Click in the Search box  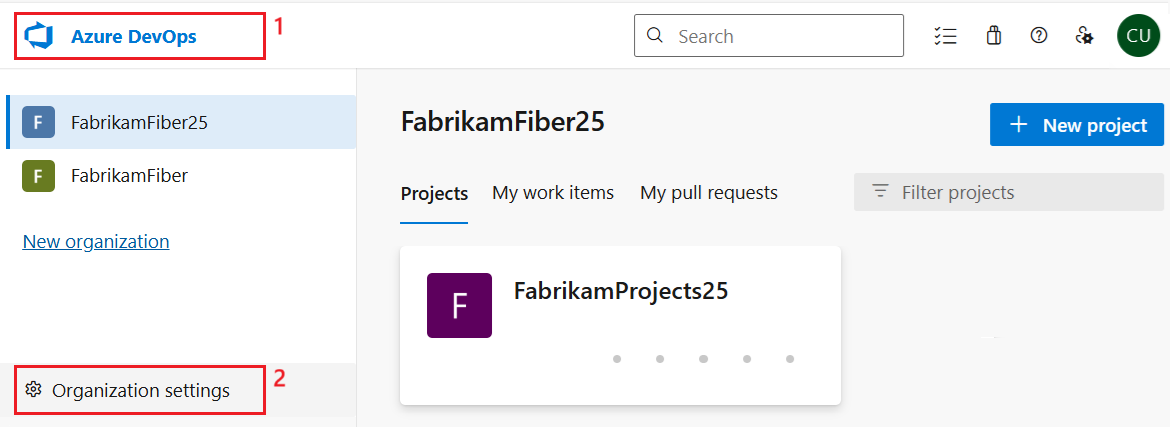[x=780, y=36]
